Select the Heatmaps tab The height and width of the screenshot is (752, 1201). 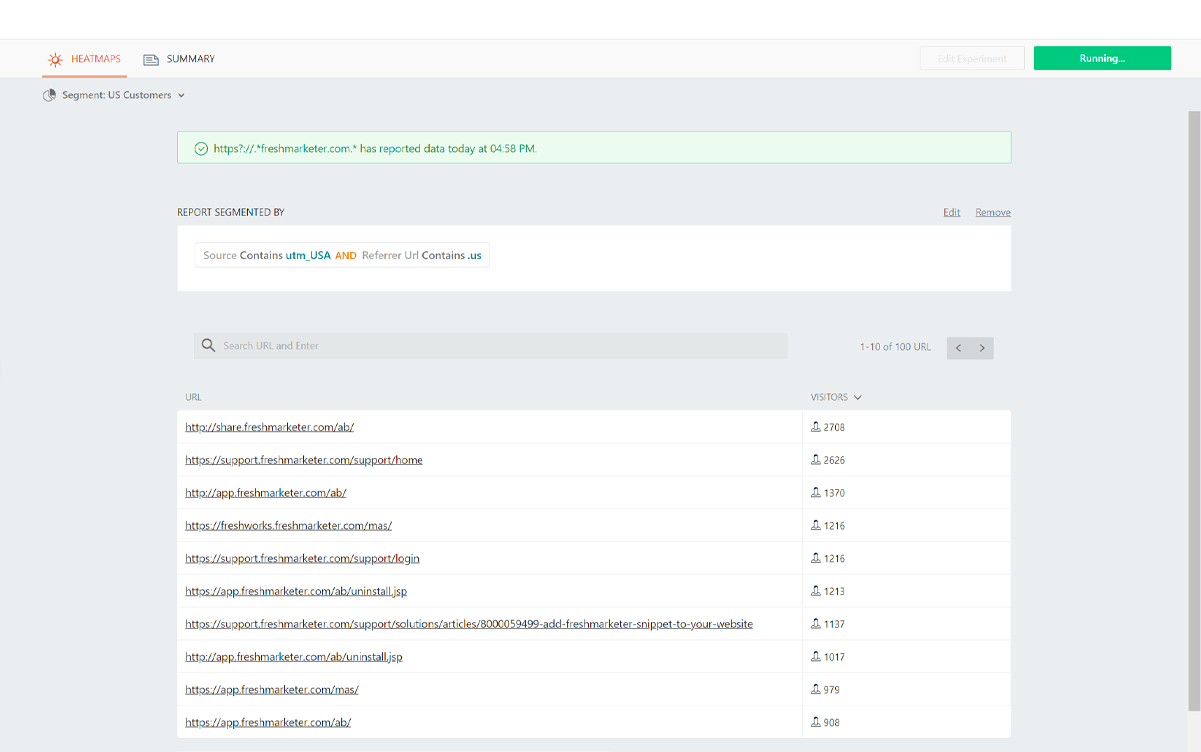(x=95, y=59)
